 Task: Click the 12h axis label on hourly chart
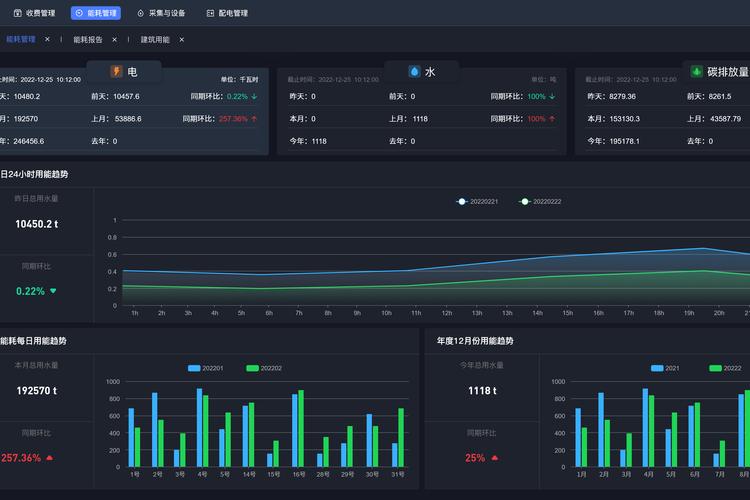tap(447, 313)
